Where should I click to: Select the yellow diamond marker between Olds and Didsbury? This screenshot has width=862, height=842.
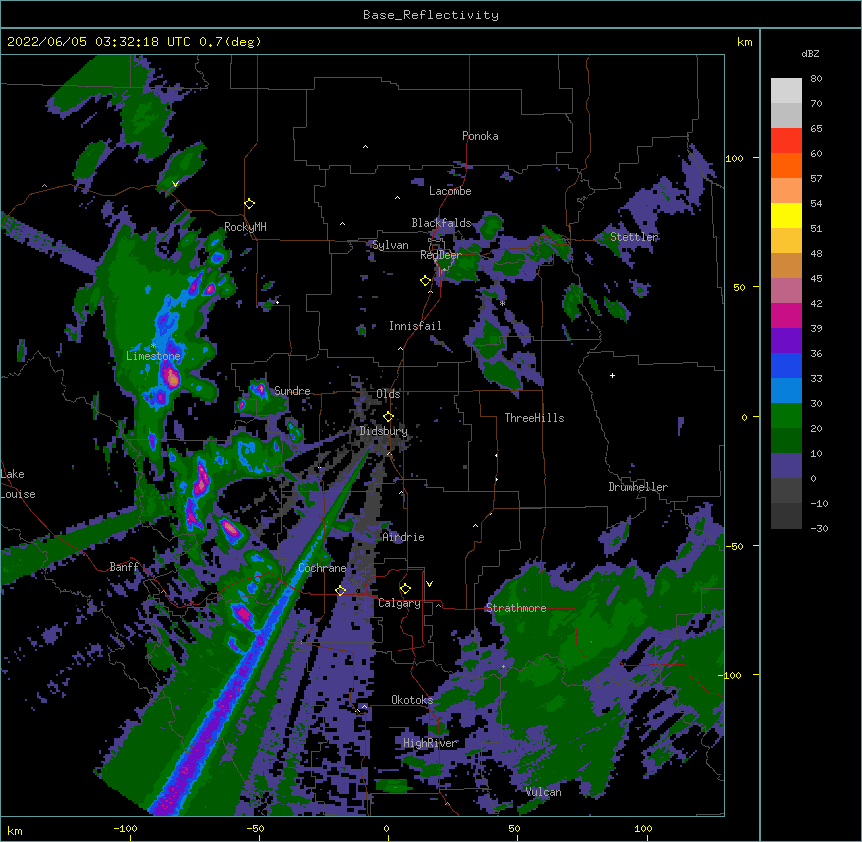click(x=389, y=417)
